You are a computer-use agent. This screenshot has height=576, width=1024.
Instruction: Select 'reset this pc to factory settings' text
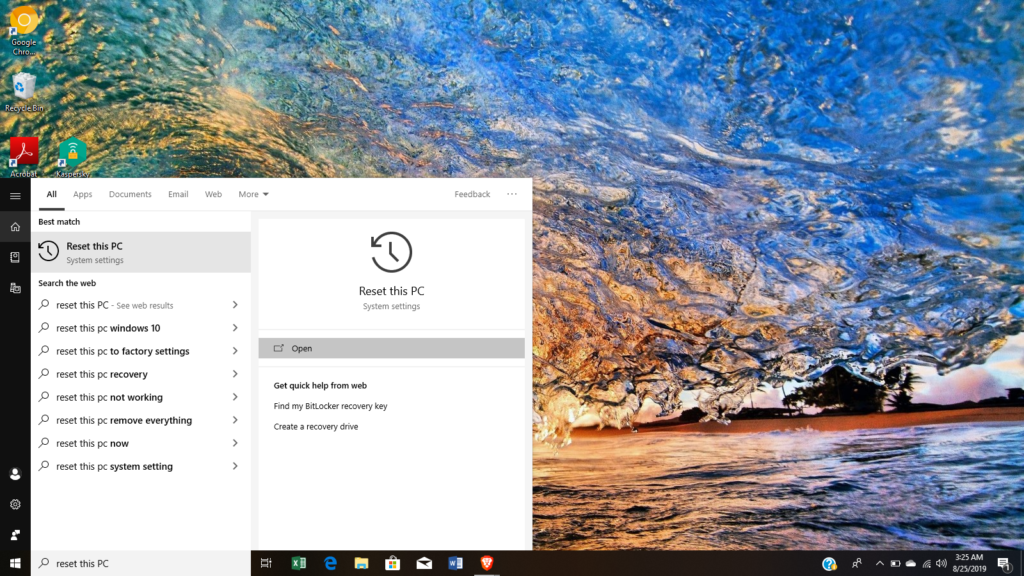click(123, 351)
